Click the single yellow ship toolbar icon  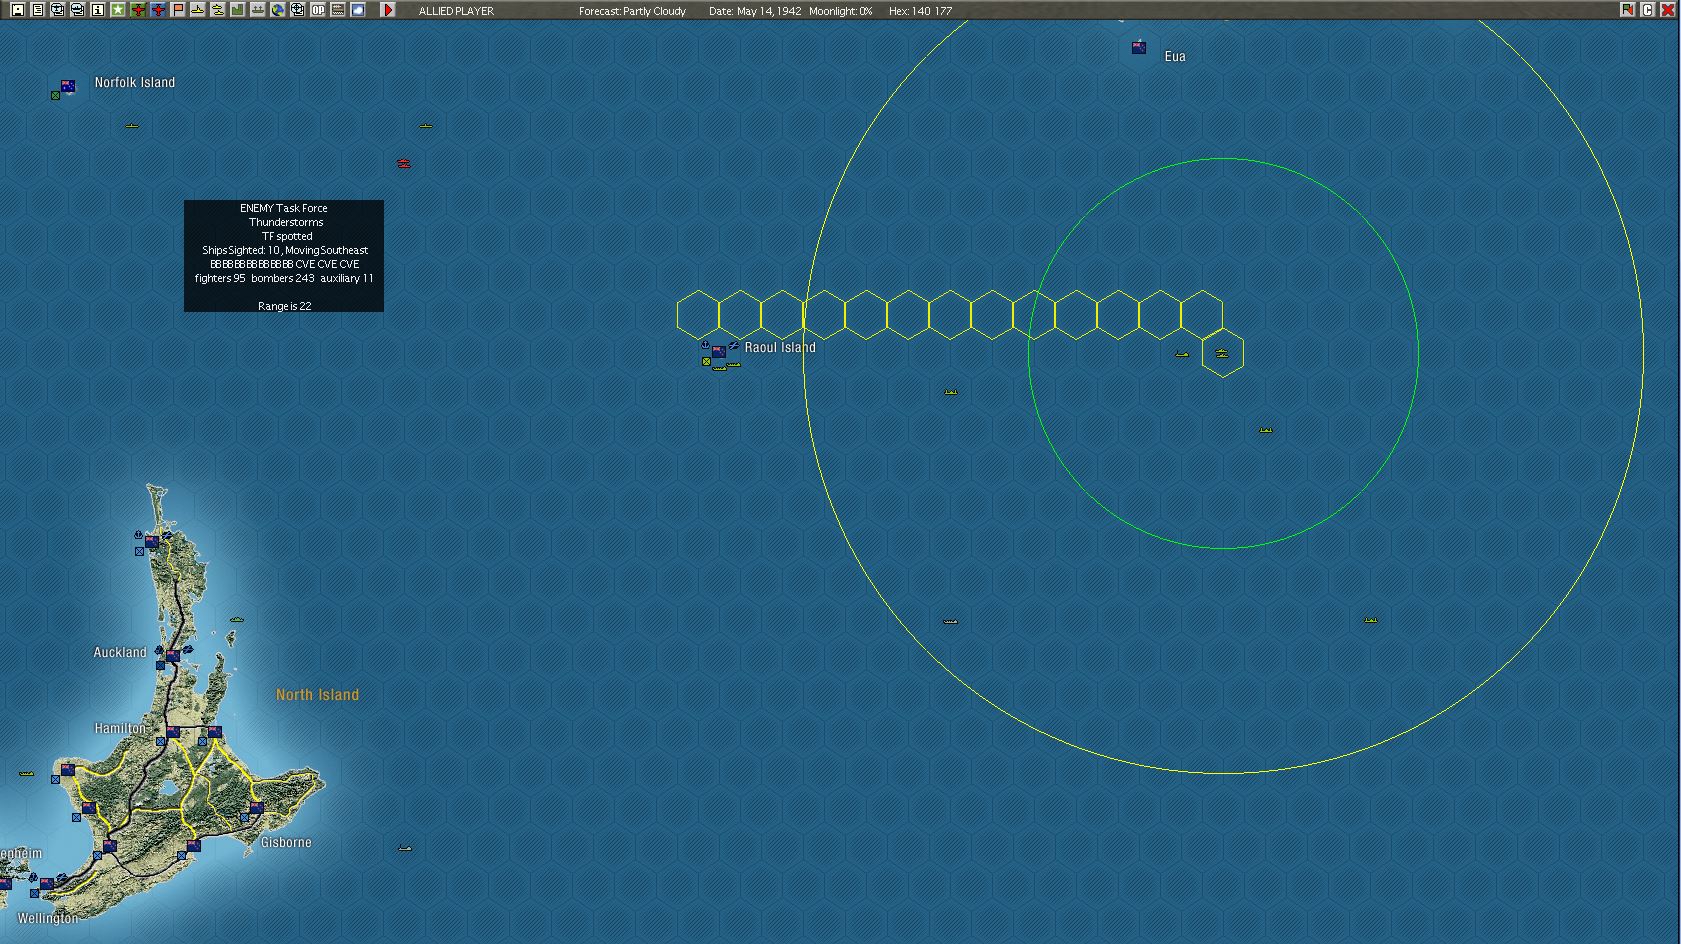click(x=197, y=10)
